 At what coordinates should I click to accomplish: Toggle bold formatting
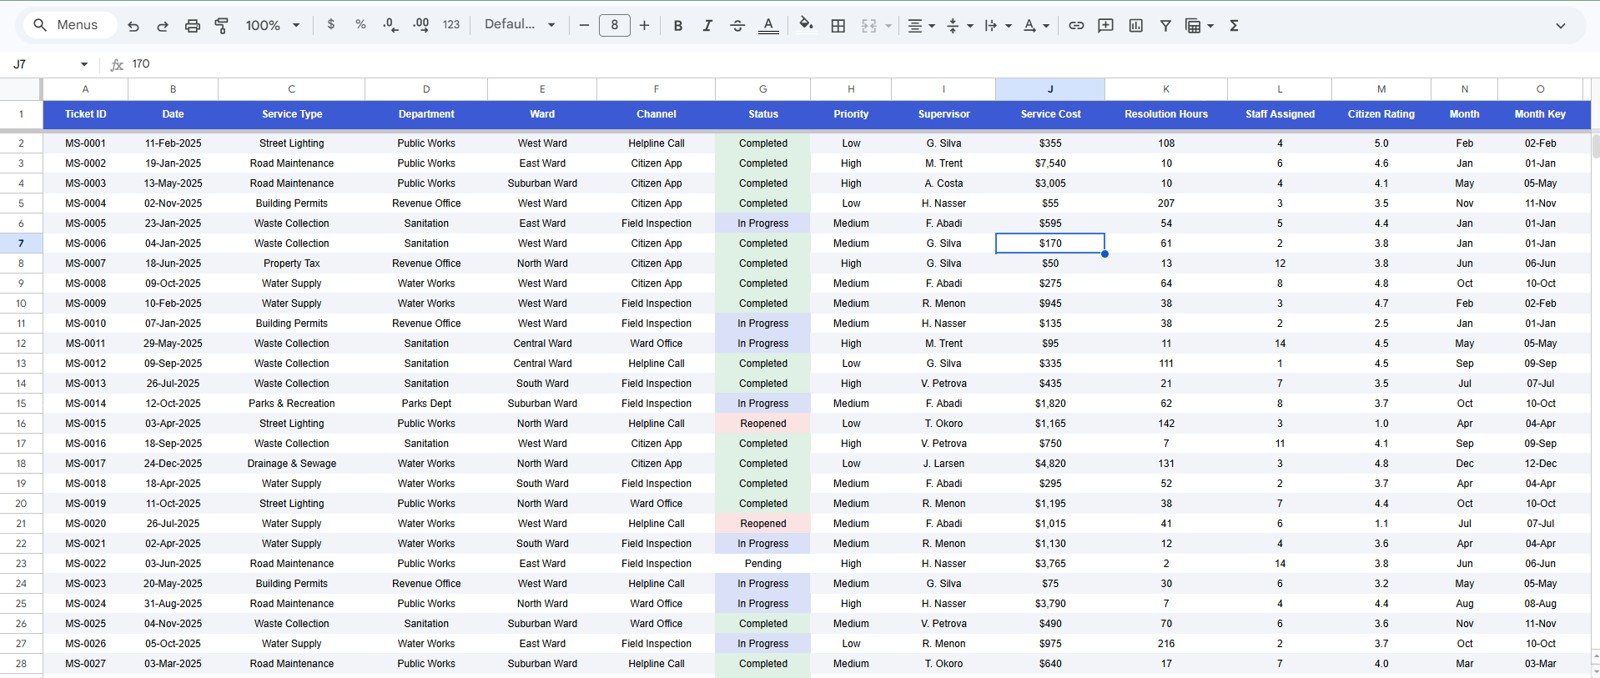[x=678, y=25]
